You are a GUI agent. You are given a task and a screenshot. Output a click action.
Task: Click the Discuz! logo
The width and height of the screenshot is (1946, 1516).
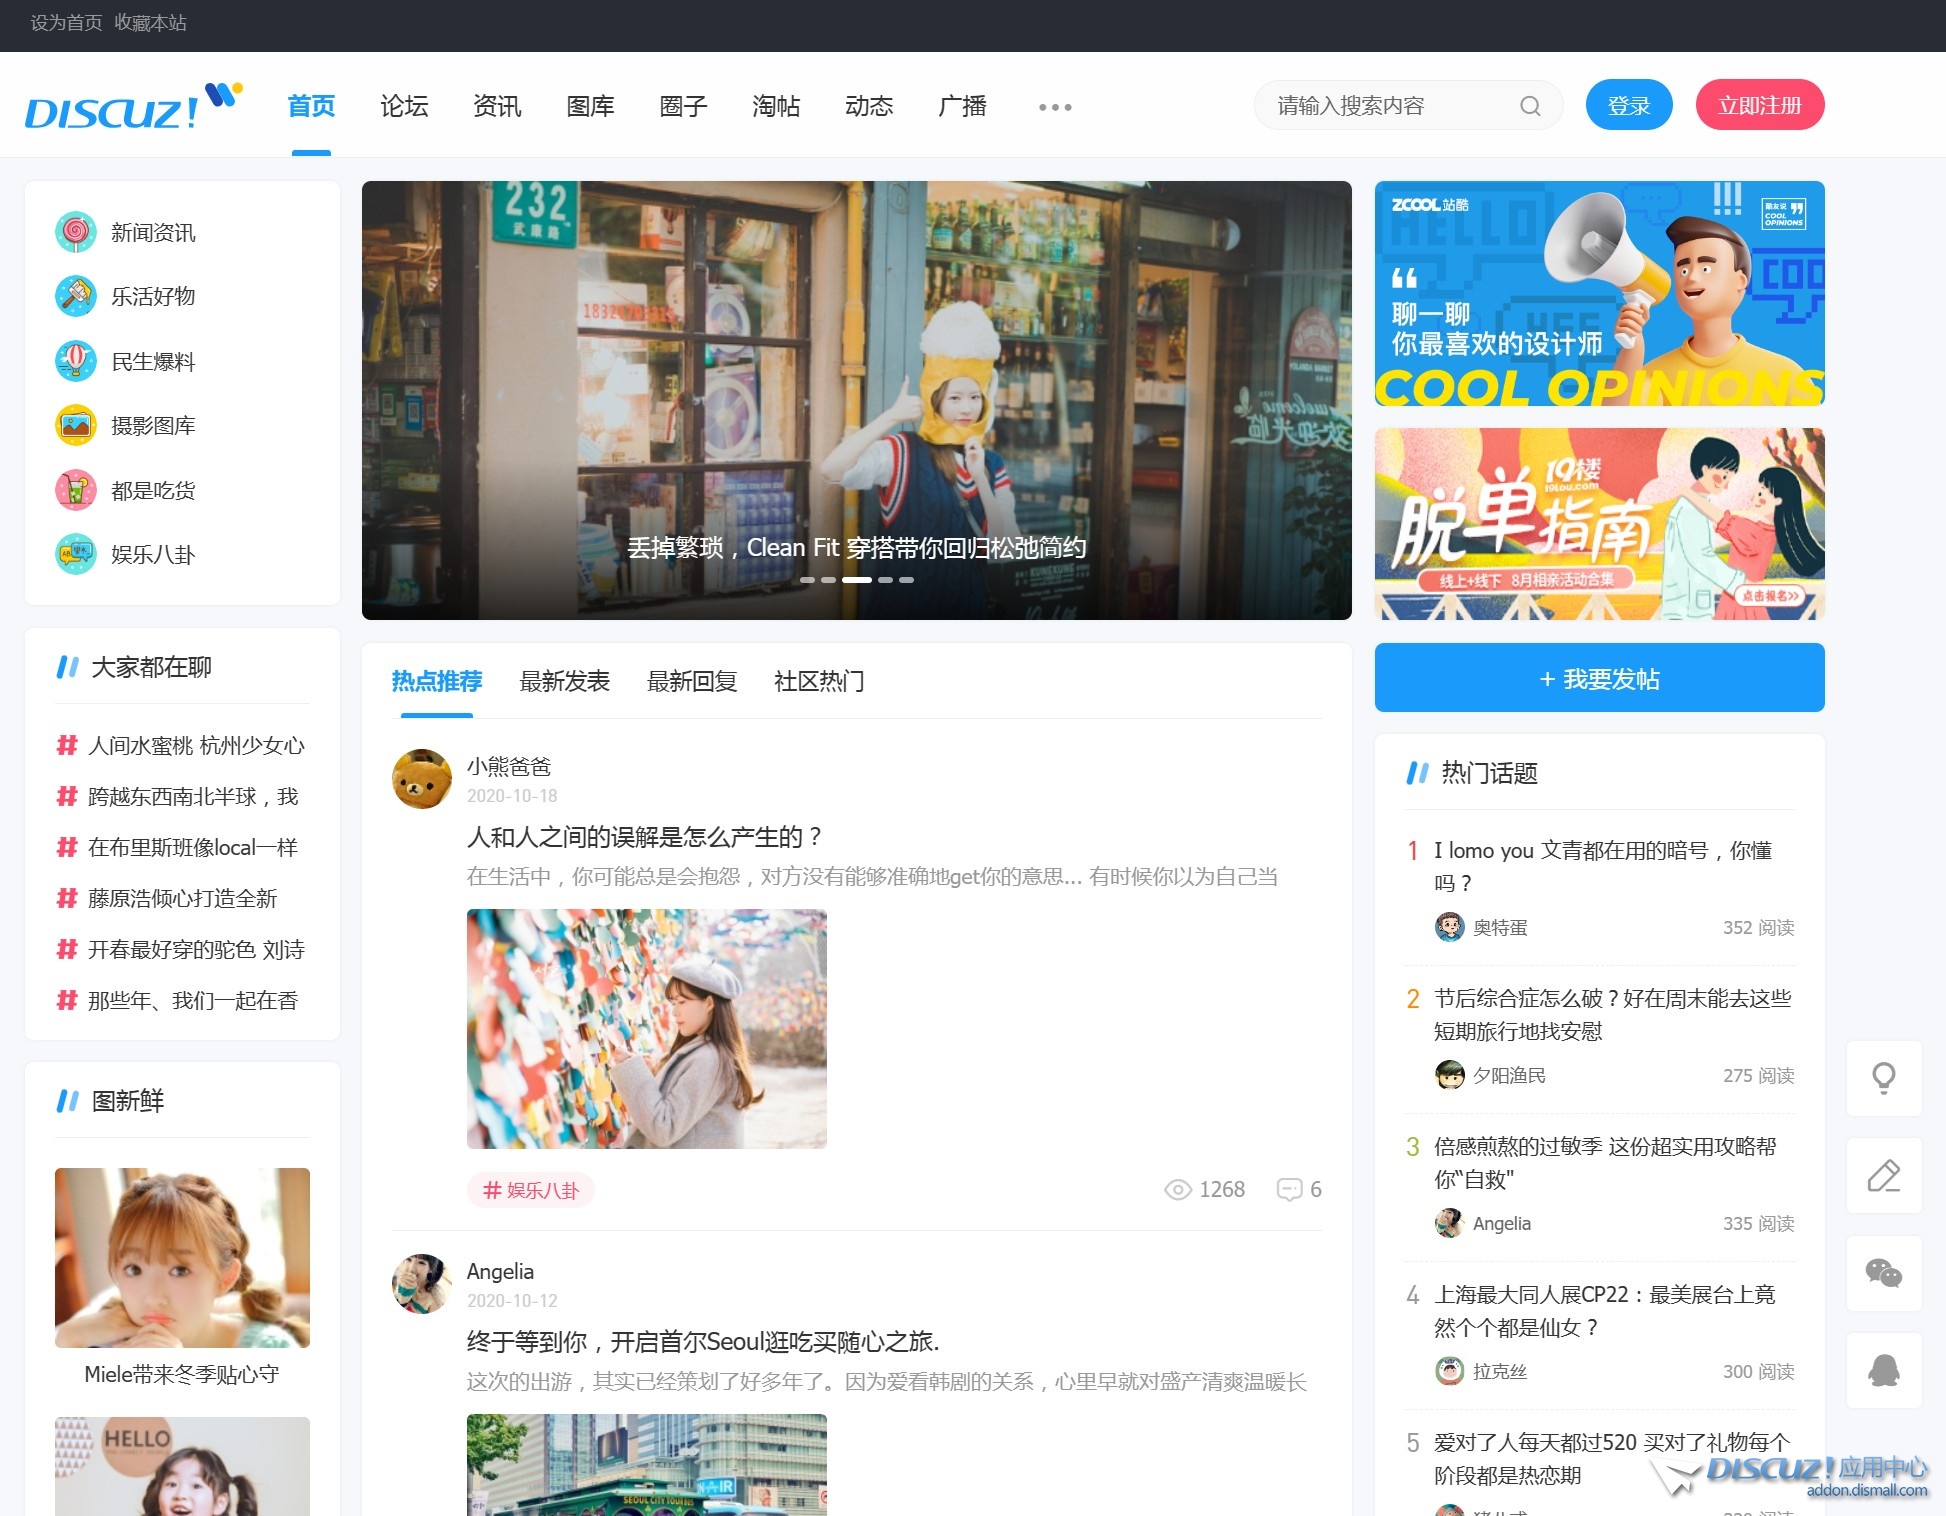(134, 107)
